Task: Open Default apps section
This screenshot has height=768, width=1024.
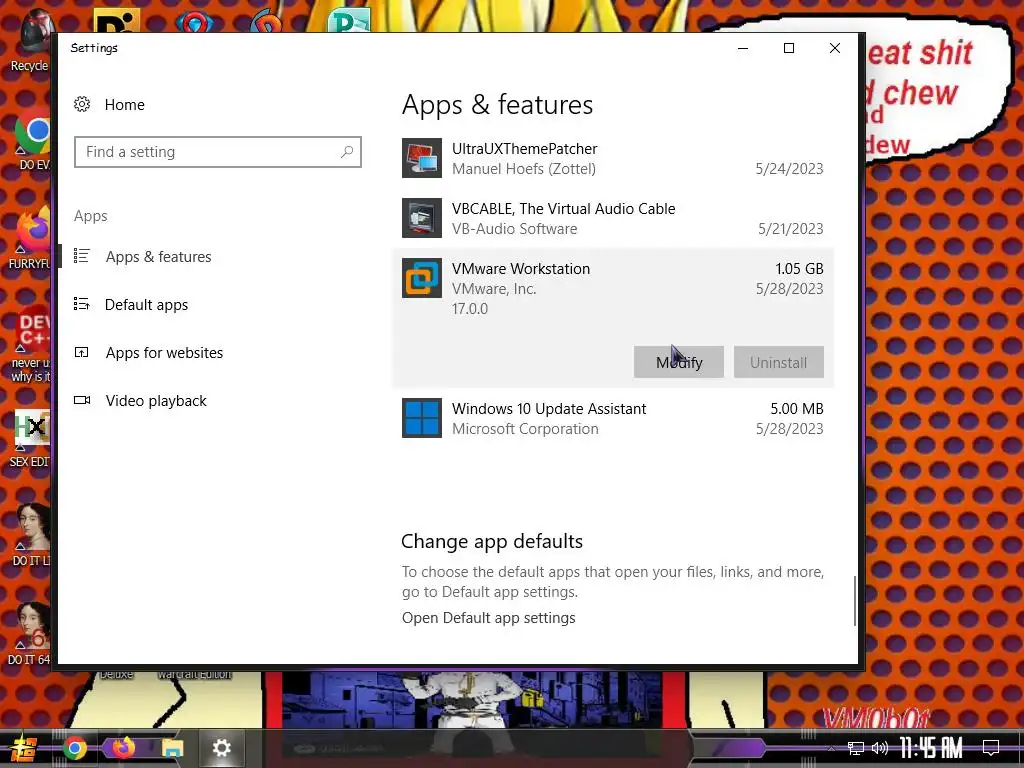Action: (x=146, y=305)
